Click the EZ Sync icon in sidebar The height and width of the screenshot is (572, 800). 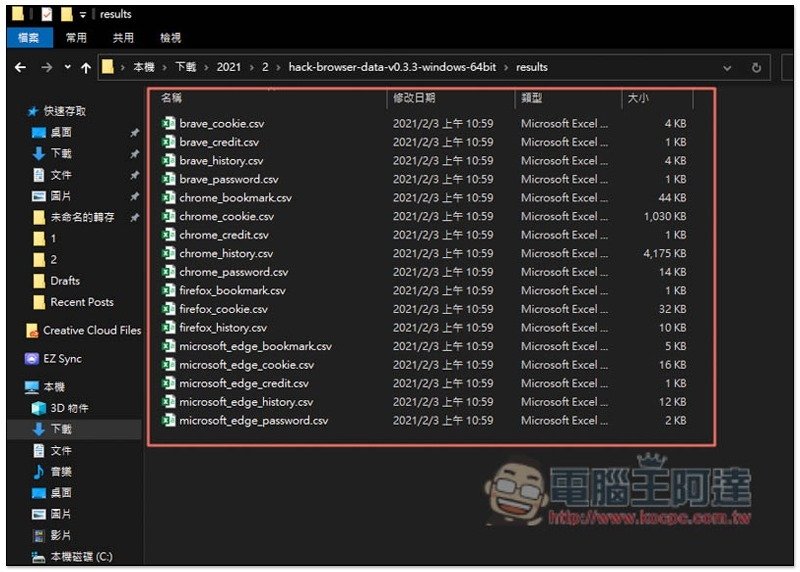32,359
